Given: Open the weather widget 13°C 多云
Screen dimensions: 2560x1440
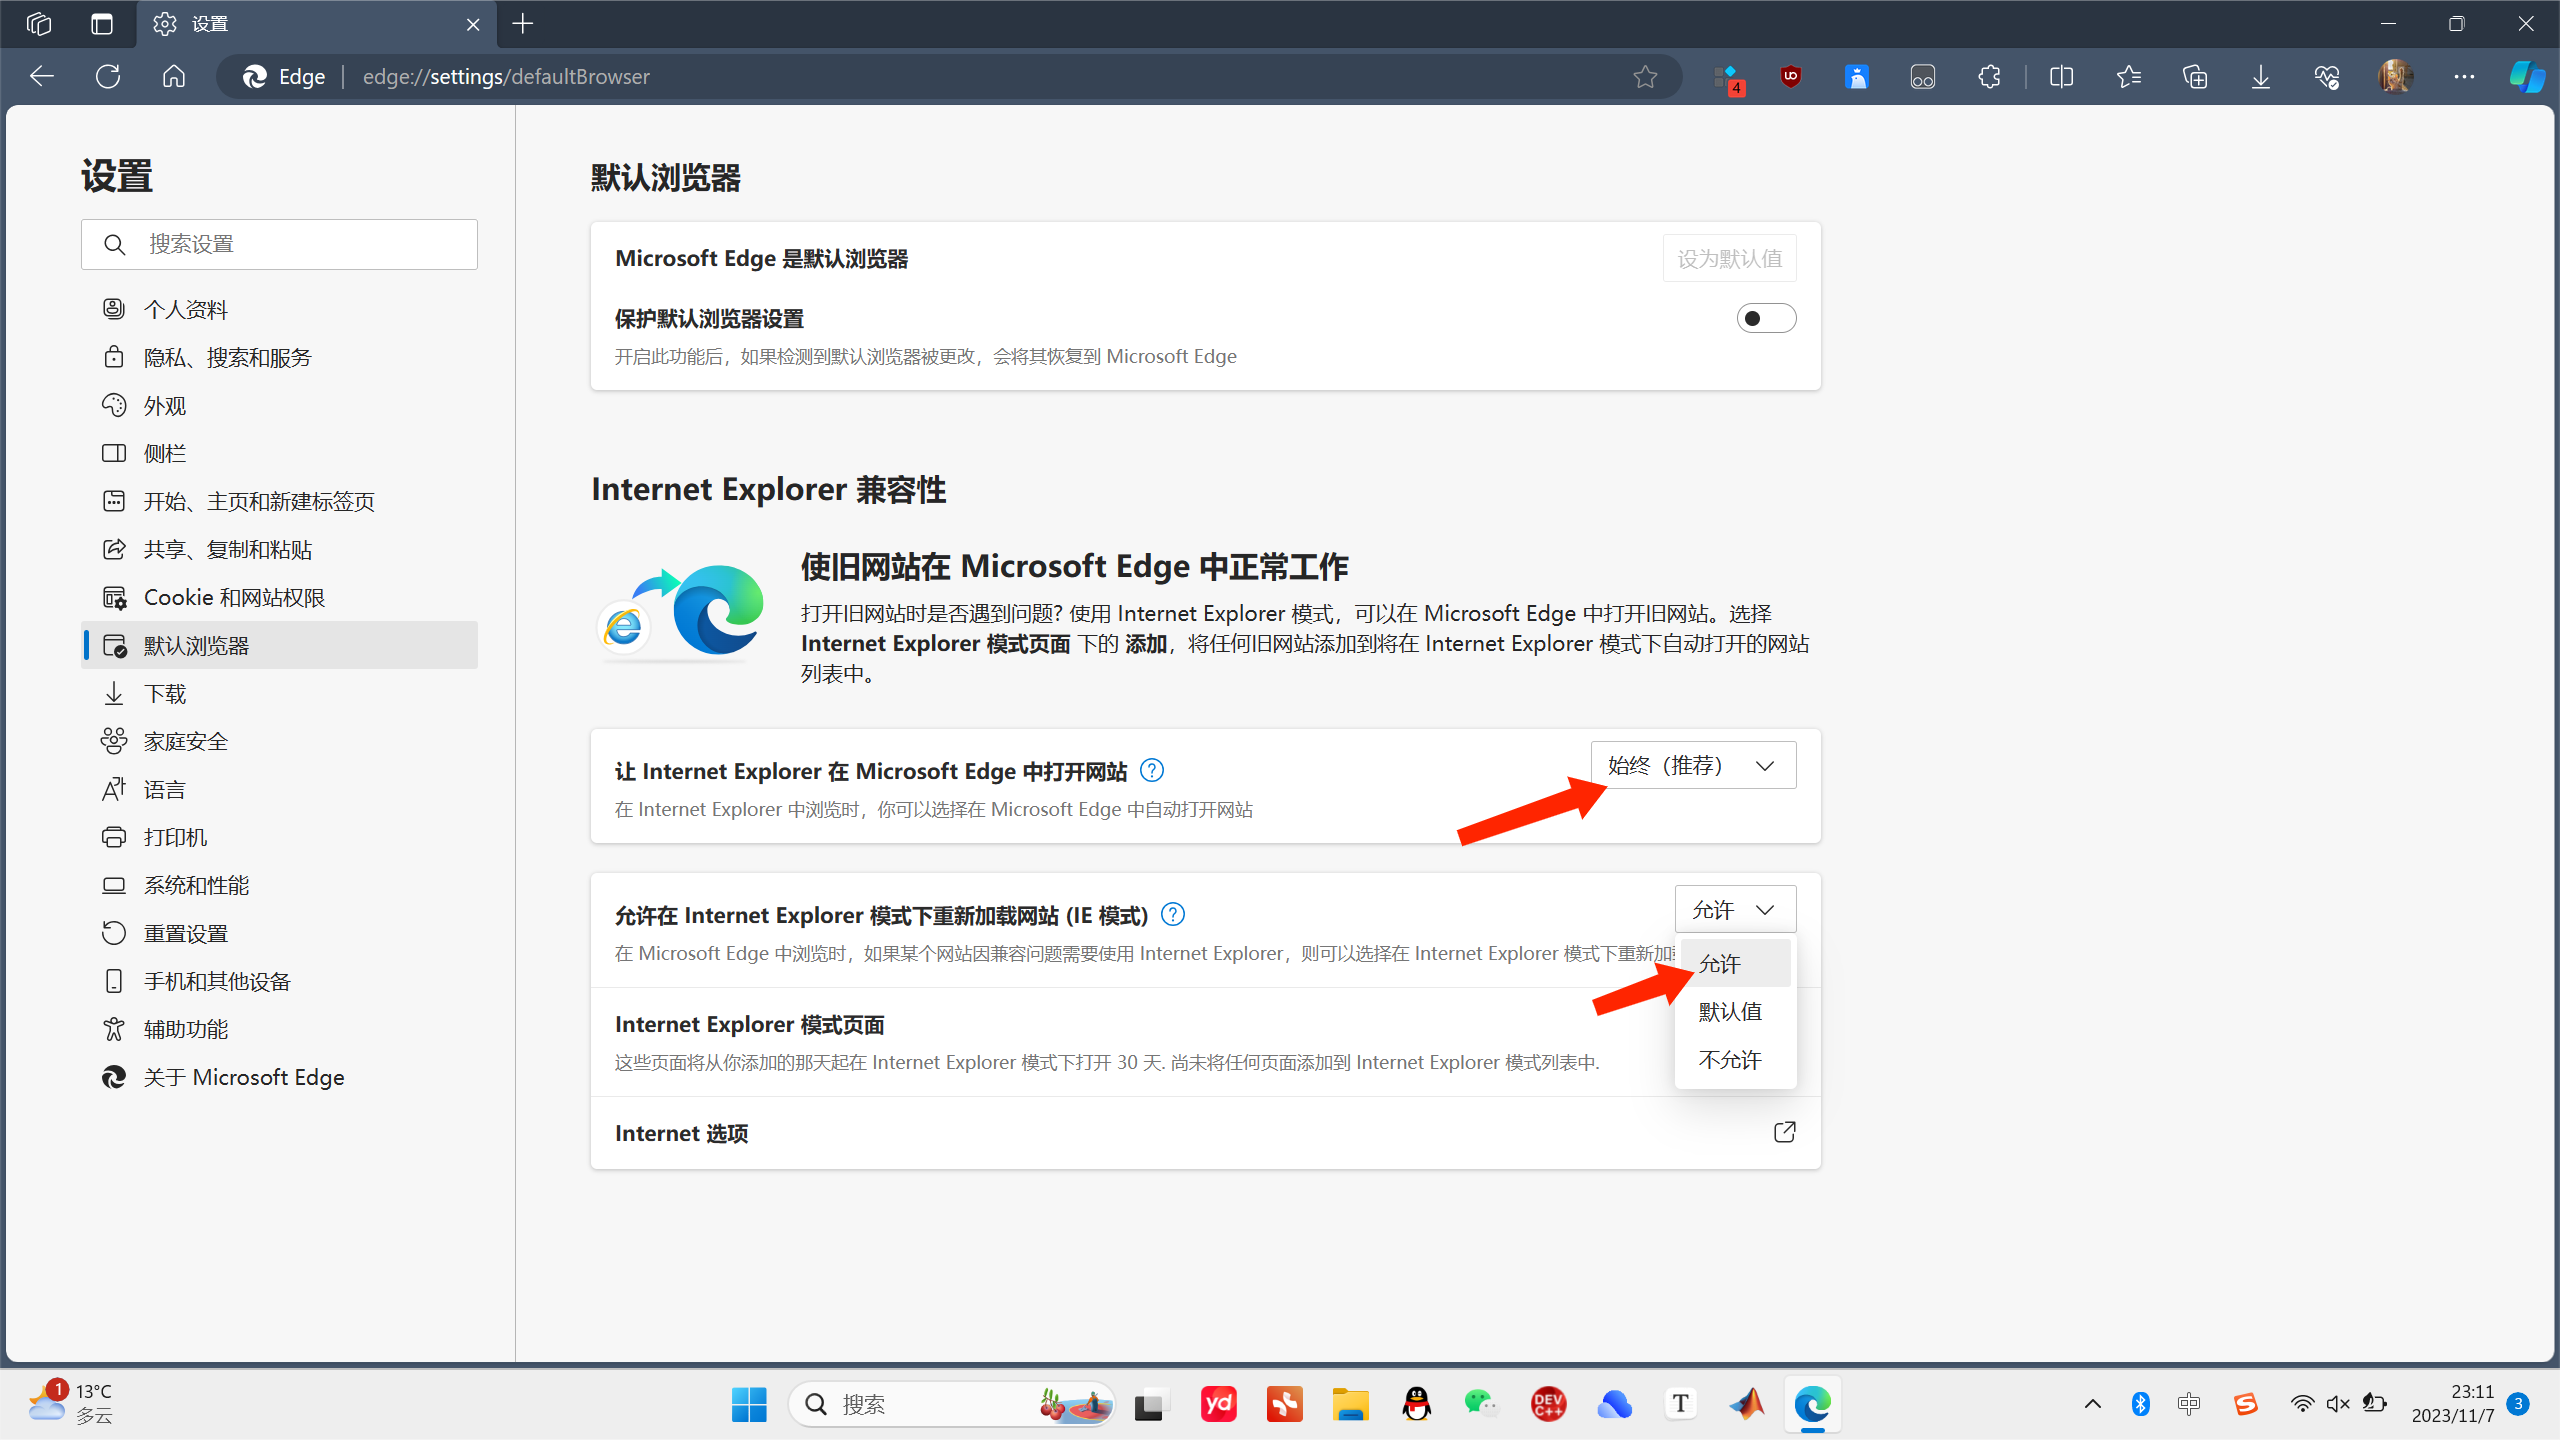Looking at the screenshot, I should pos(72,1404).
